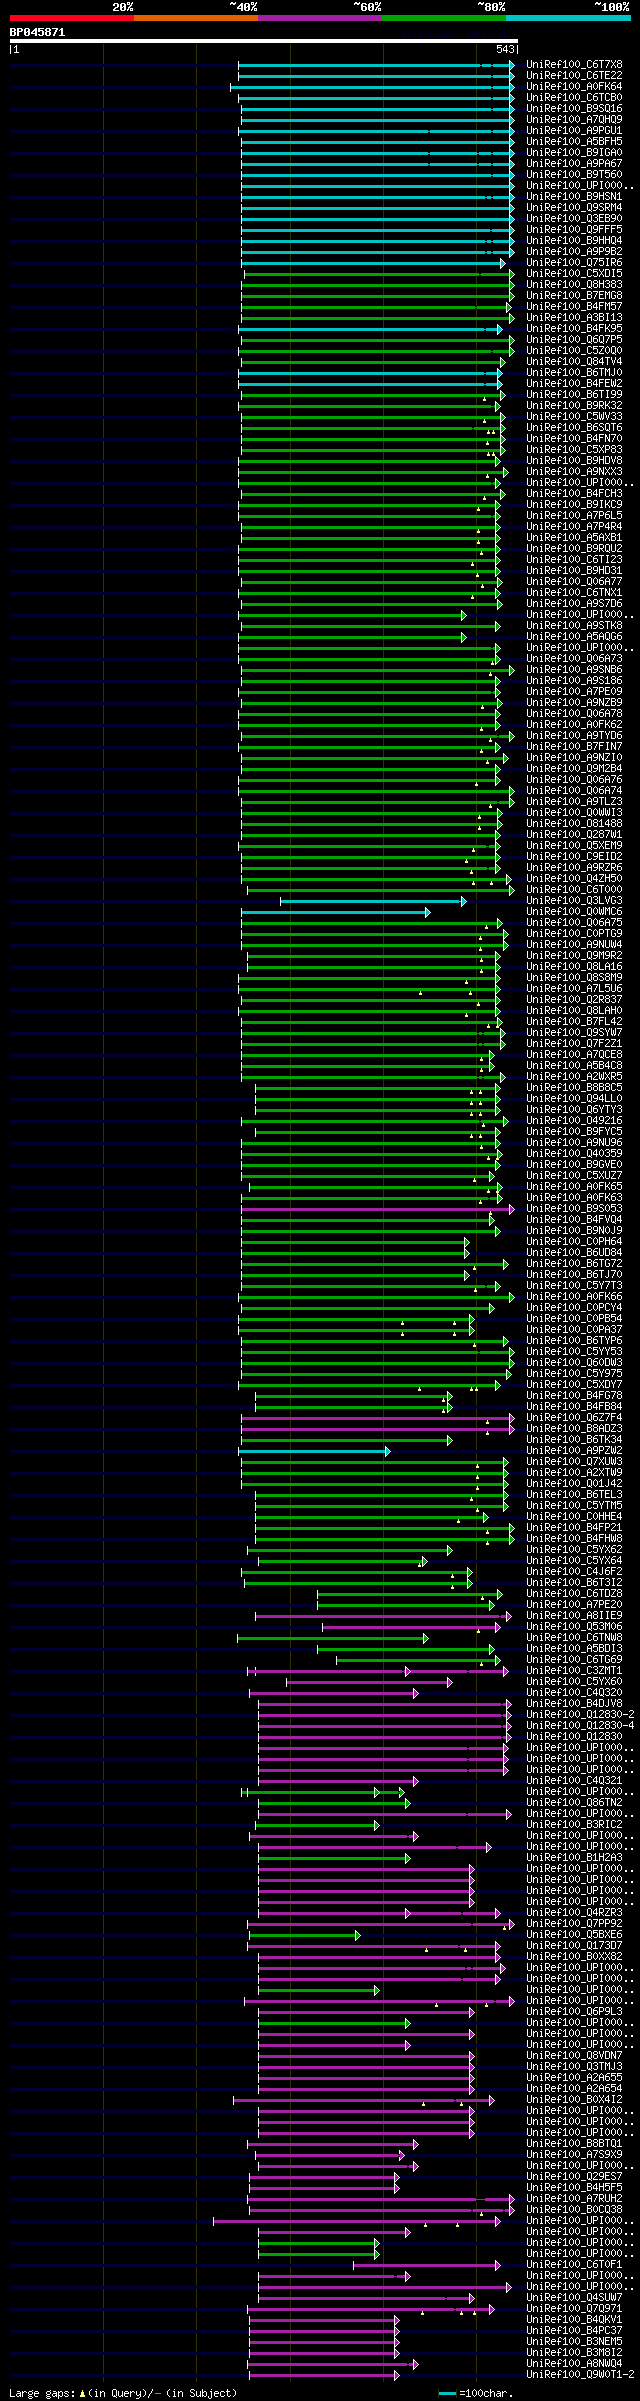Select hit UniRef100_C0PCY4
Screen dimensions: 640x2401
click(x=574, y=1307)
